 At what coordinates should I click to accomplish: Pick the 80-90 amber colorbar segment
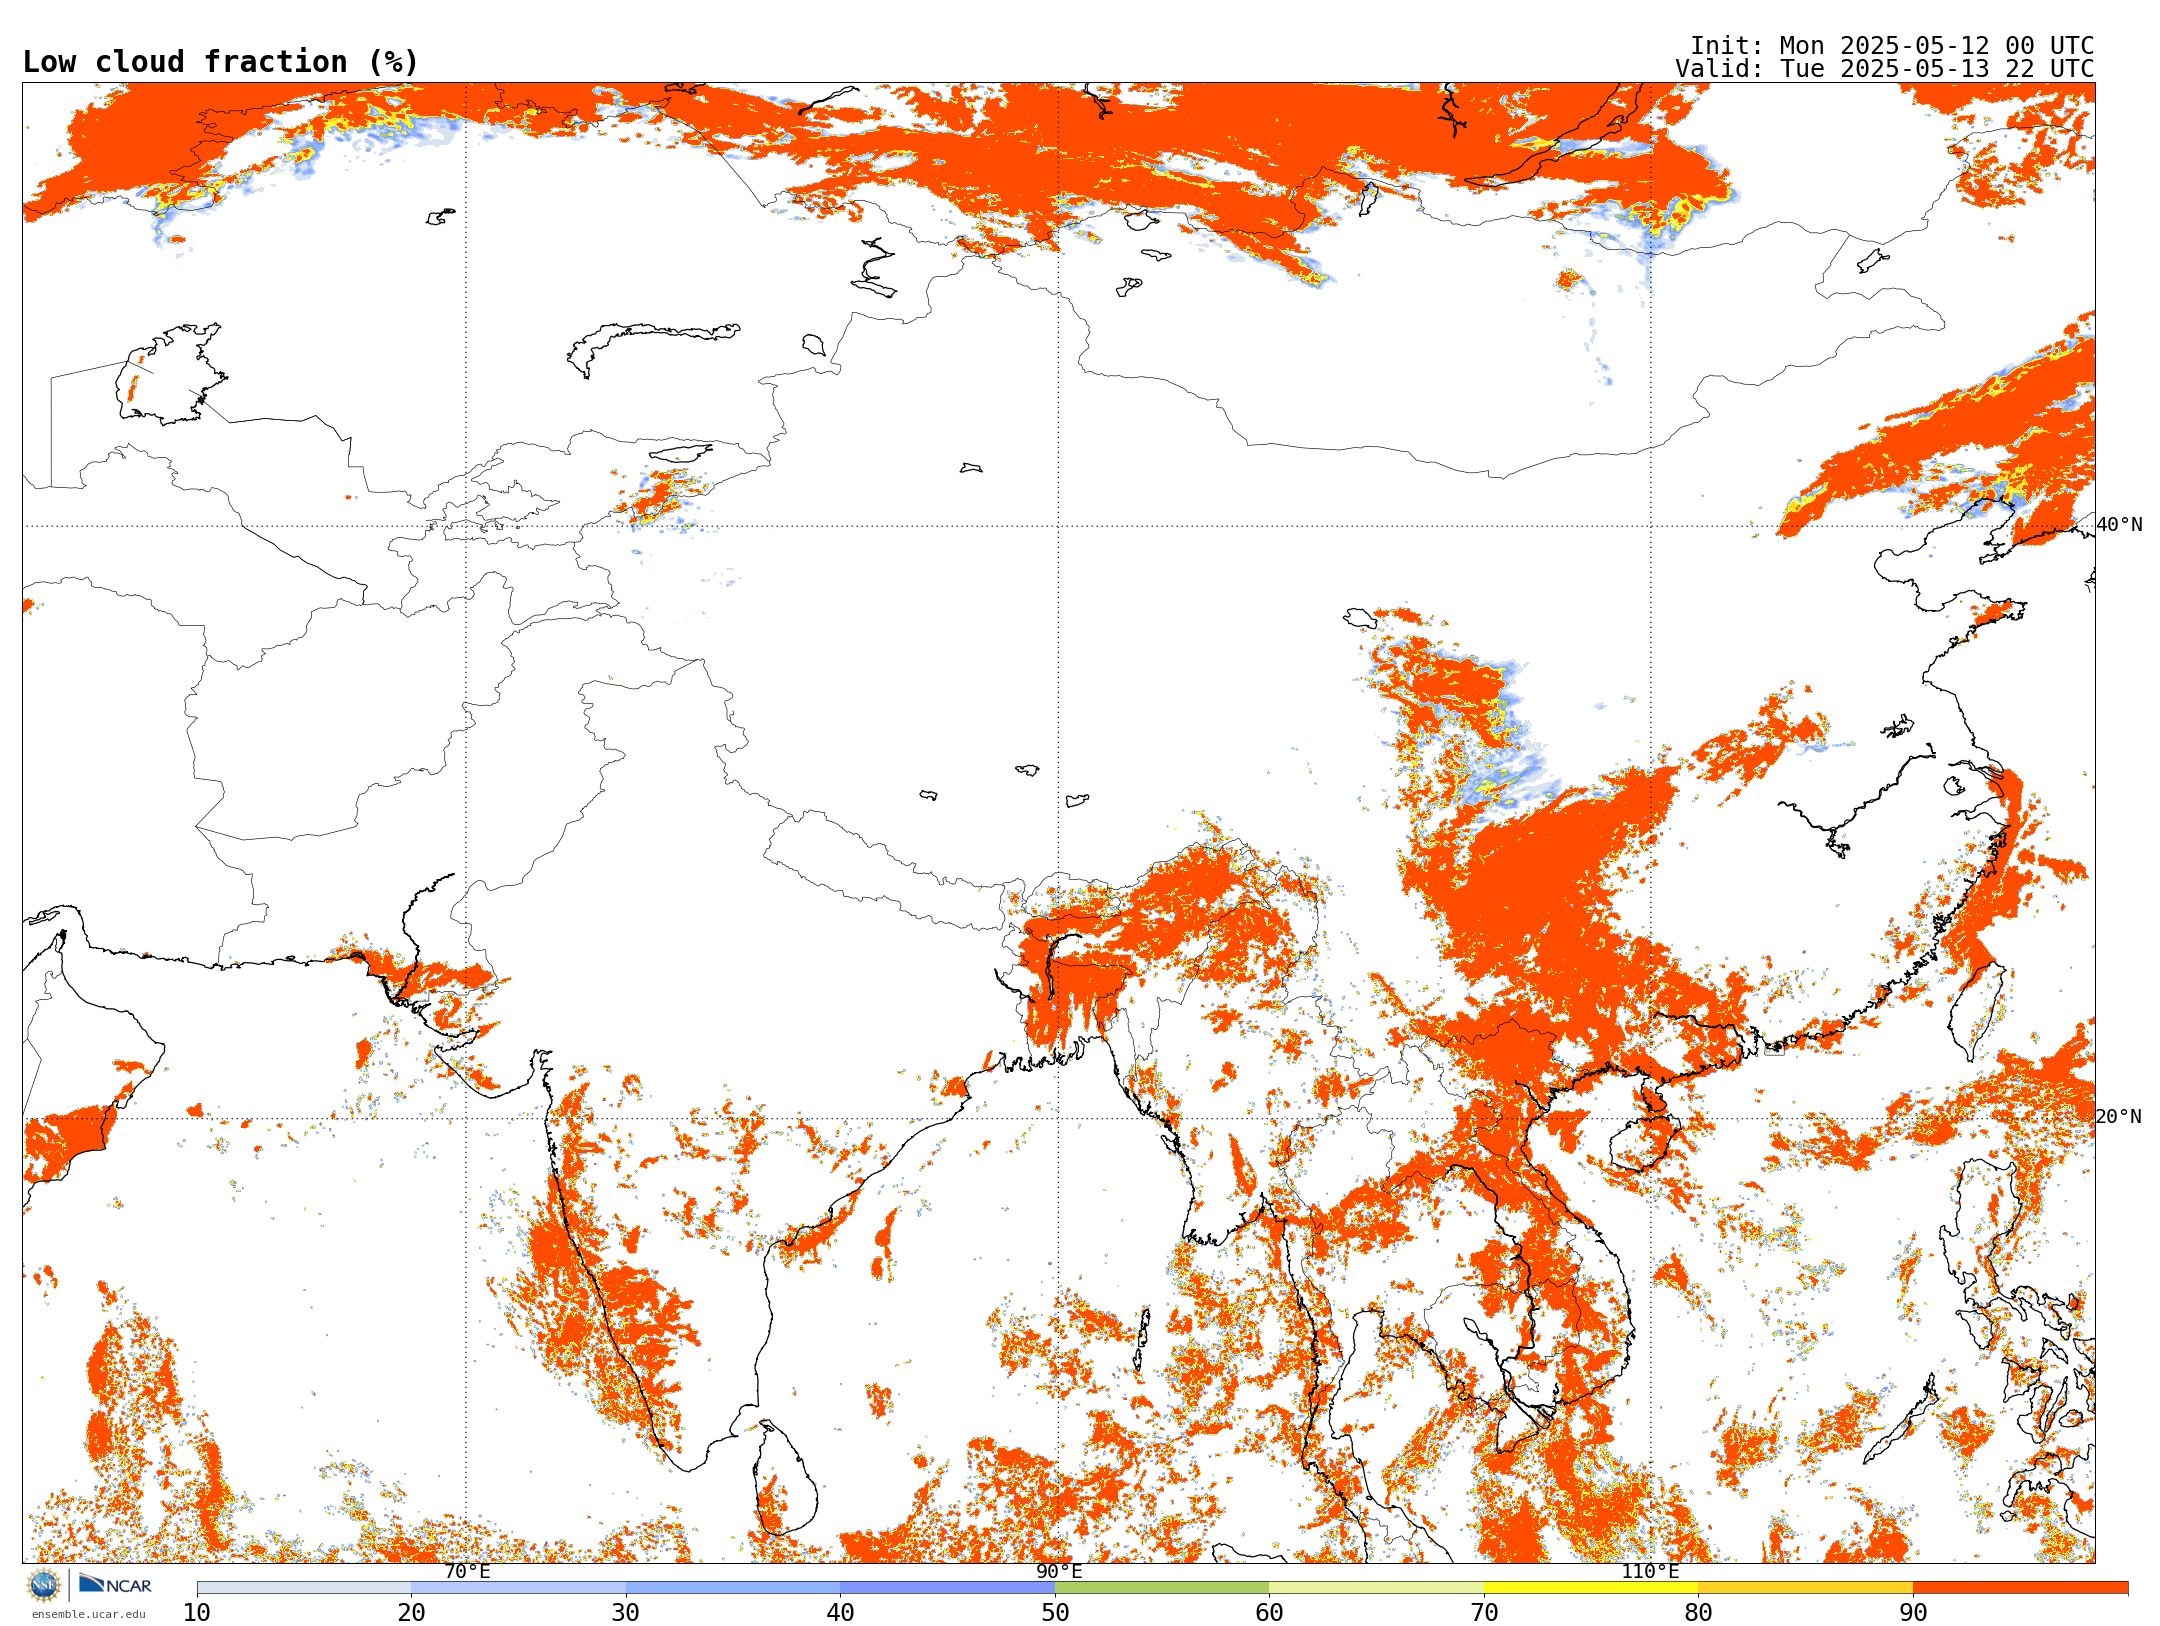click(x=1805, y=1588)
